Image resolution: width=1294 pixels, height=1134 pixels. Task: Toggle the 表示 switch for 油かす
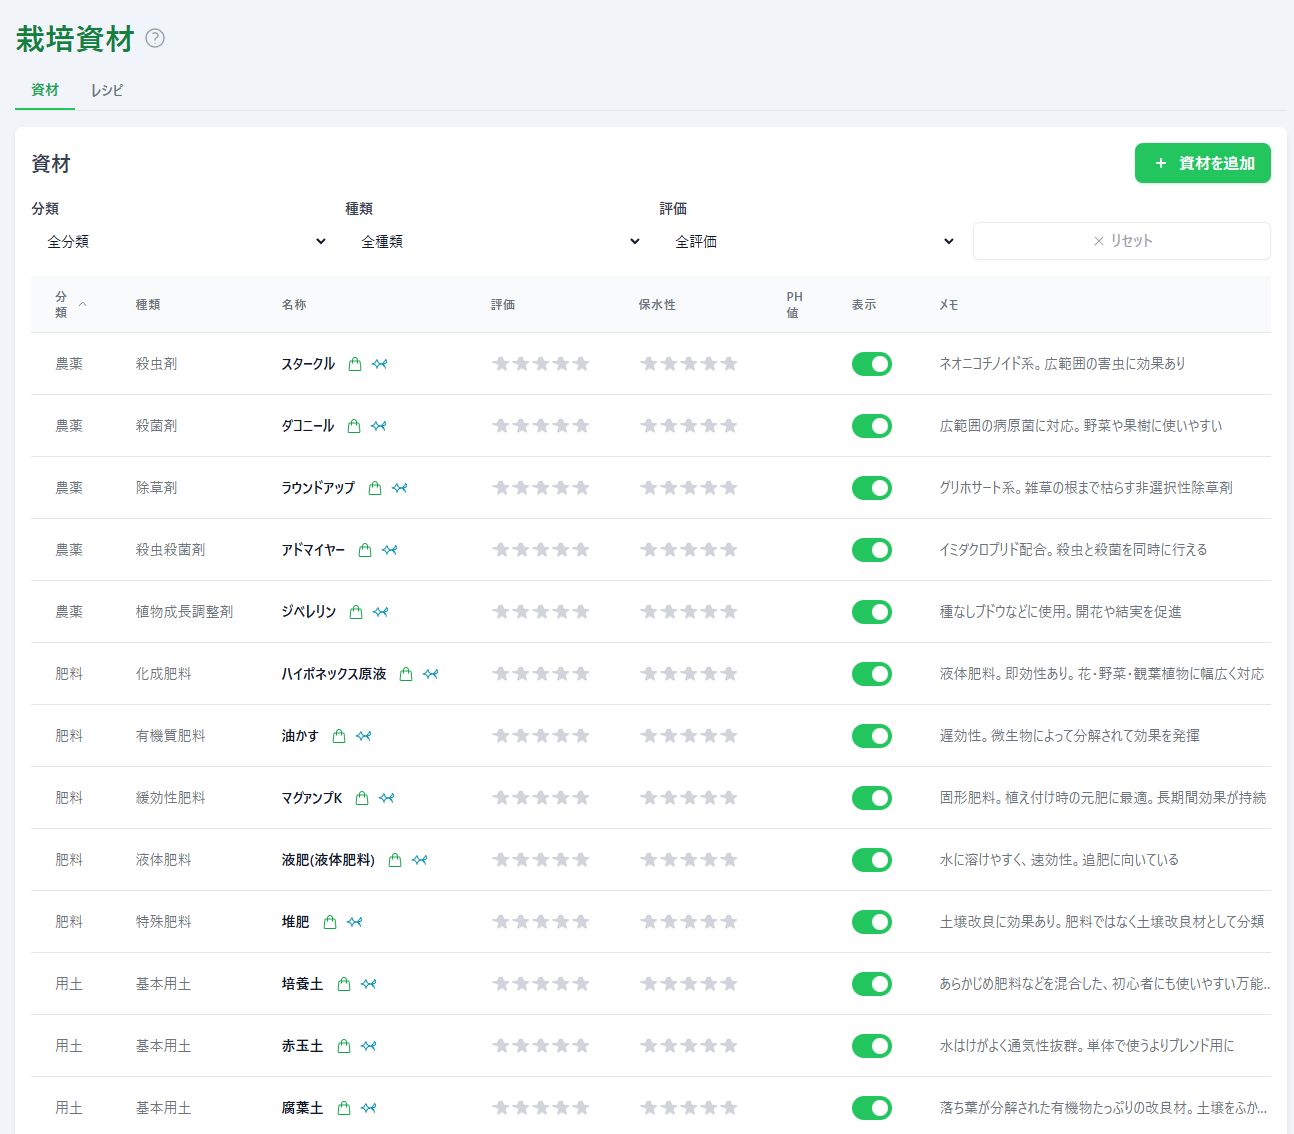coord(872,736)
